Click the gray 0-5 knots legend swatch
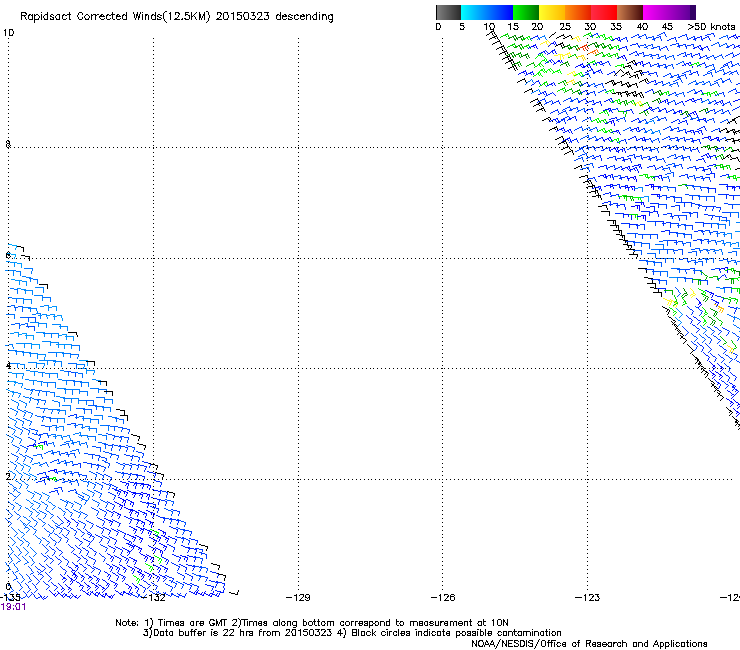740x650 pixels. tap(448, 12)
